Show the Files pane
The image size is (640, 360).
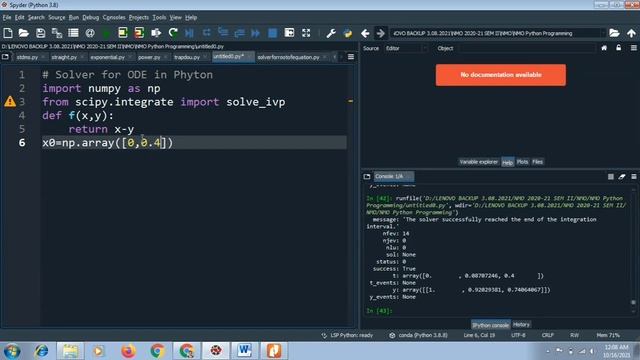(538, 162)
